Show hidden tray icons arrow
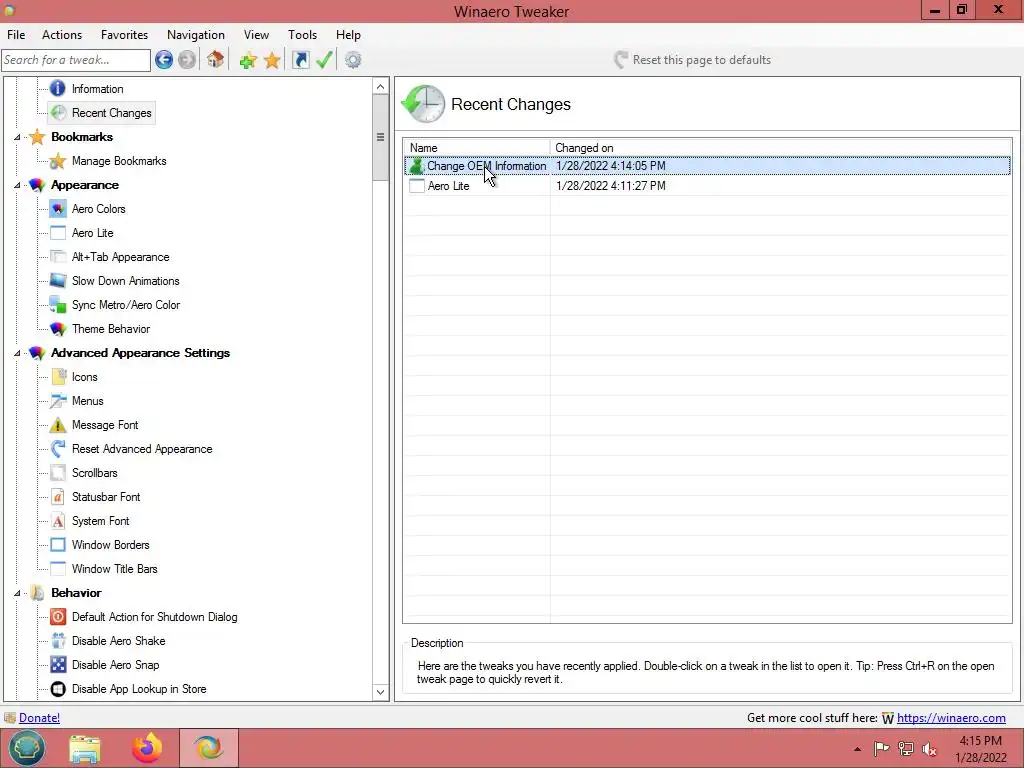The height and width of the screenshot is (768, 1024). click(x=857, y=749)
